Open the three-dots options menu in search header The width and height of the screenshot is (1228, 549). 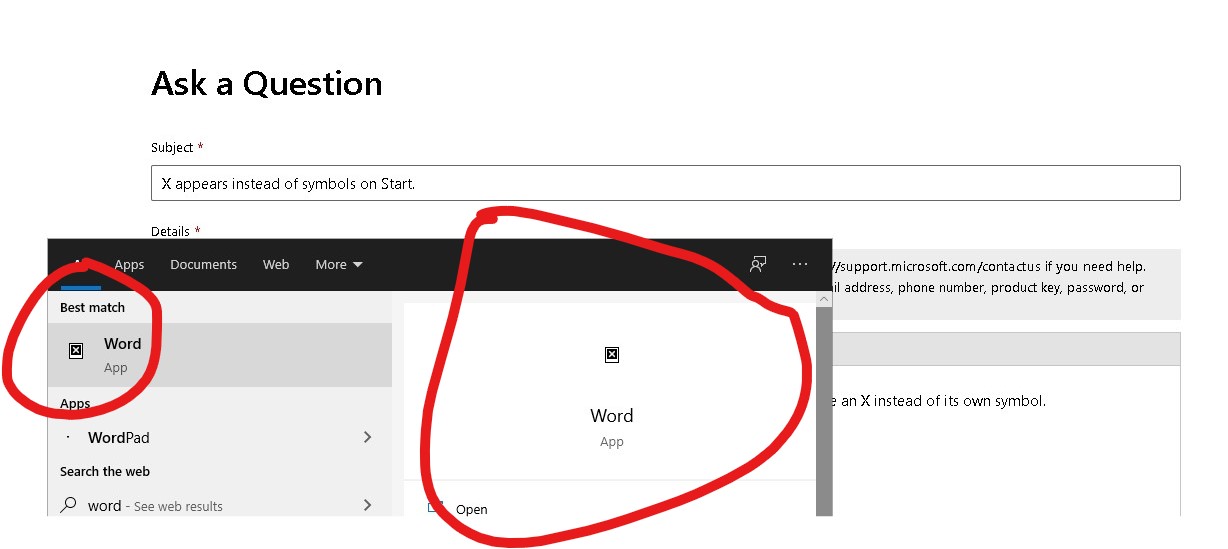[x=799, y=264]
